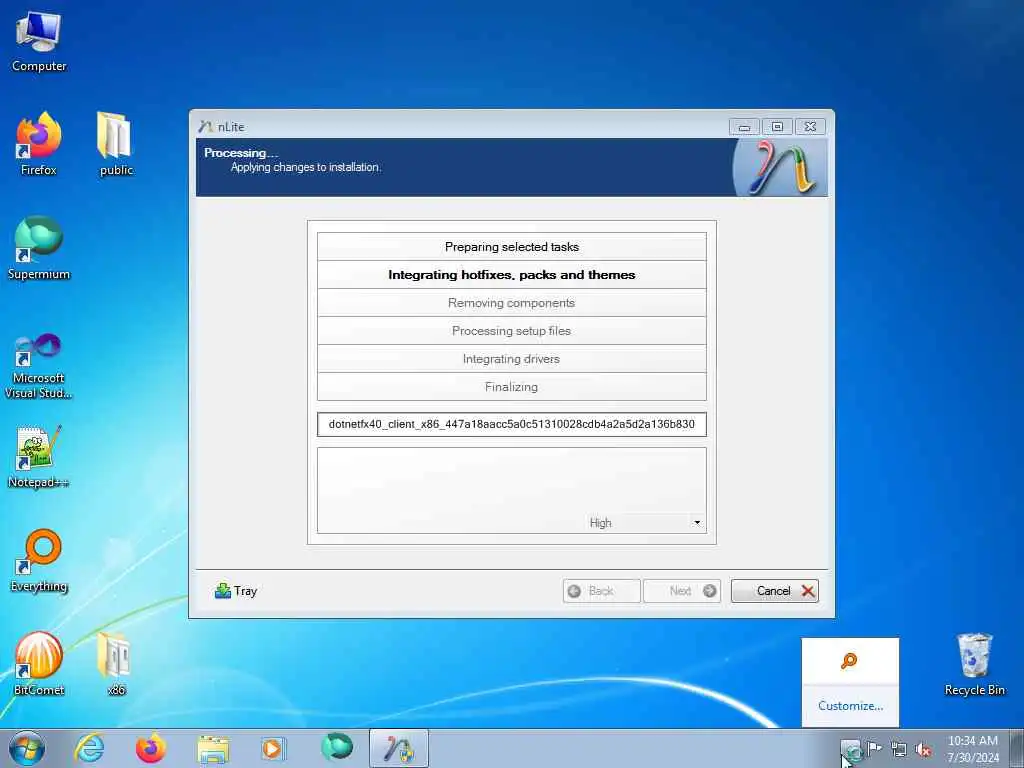Click 'Removing components' step

(511, 303)
